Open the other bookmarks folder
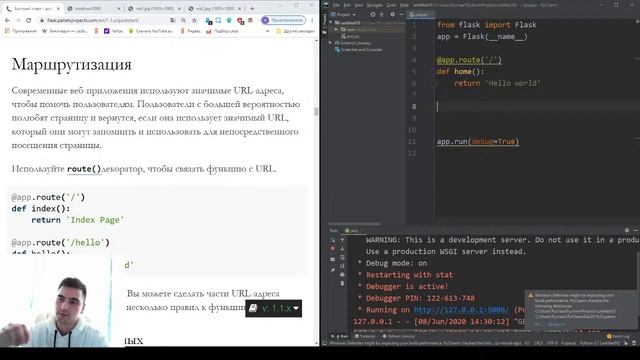This screenshot has height=360, width=640. (296, 31)
